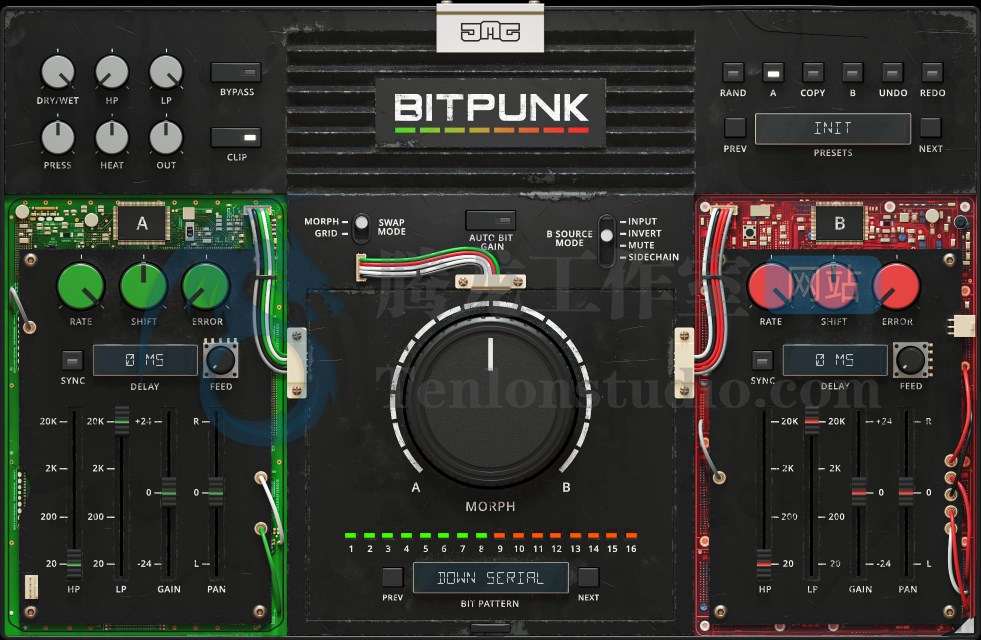Click the top LP filter knob
The image size is (981, 640).
point(166,71)
